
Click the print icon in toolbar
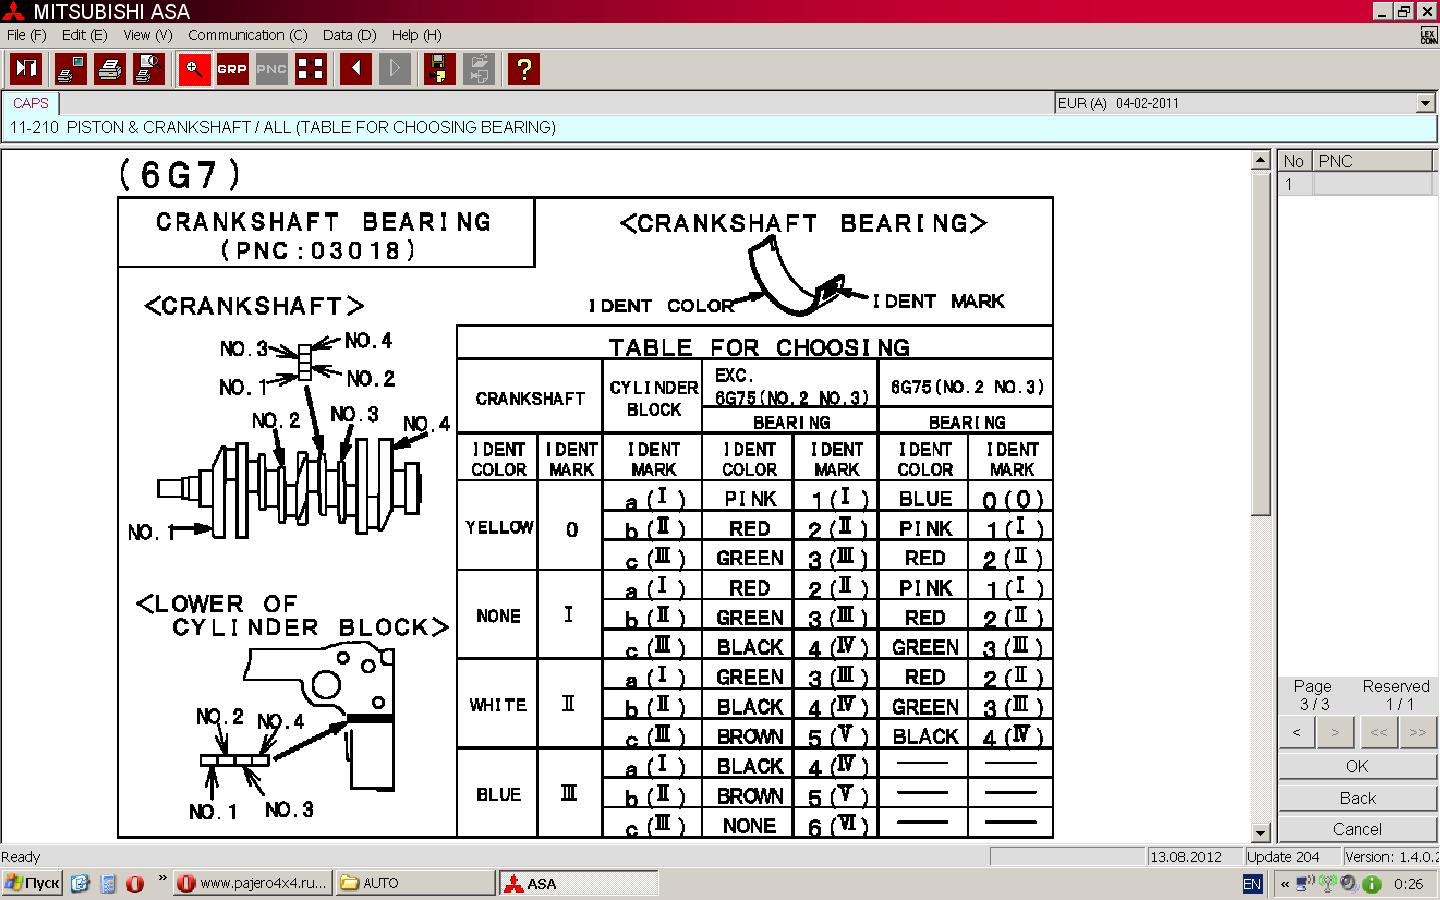click(110, 69)
